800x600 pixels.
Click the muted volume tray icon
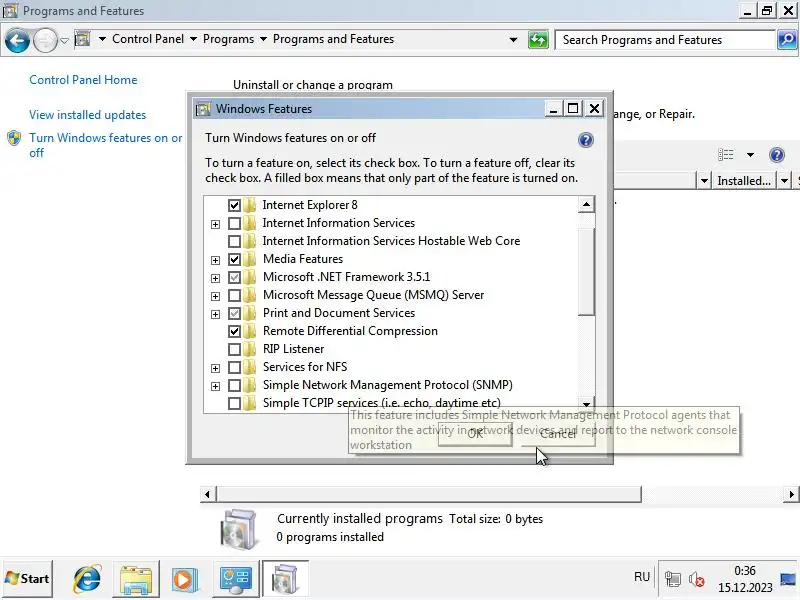click(x=696, y=579)
